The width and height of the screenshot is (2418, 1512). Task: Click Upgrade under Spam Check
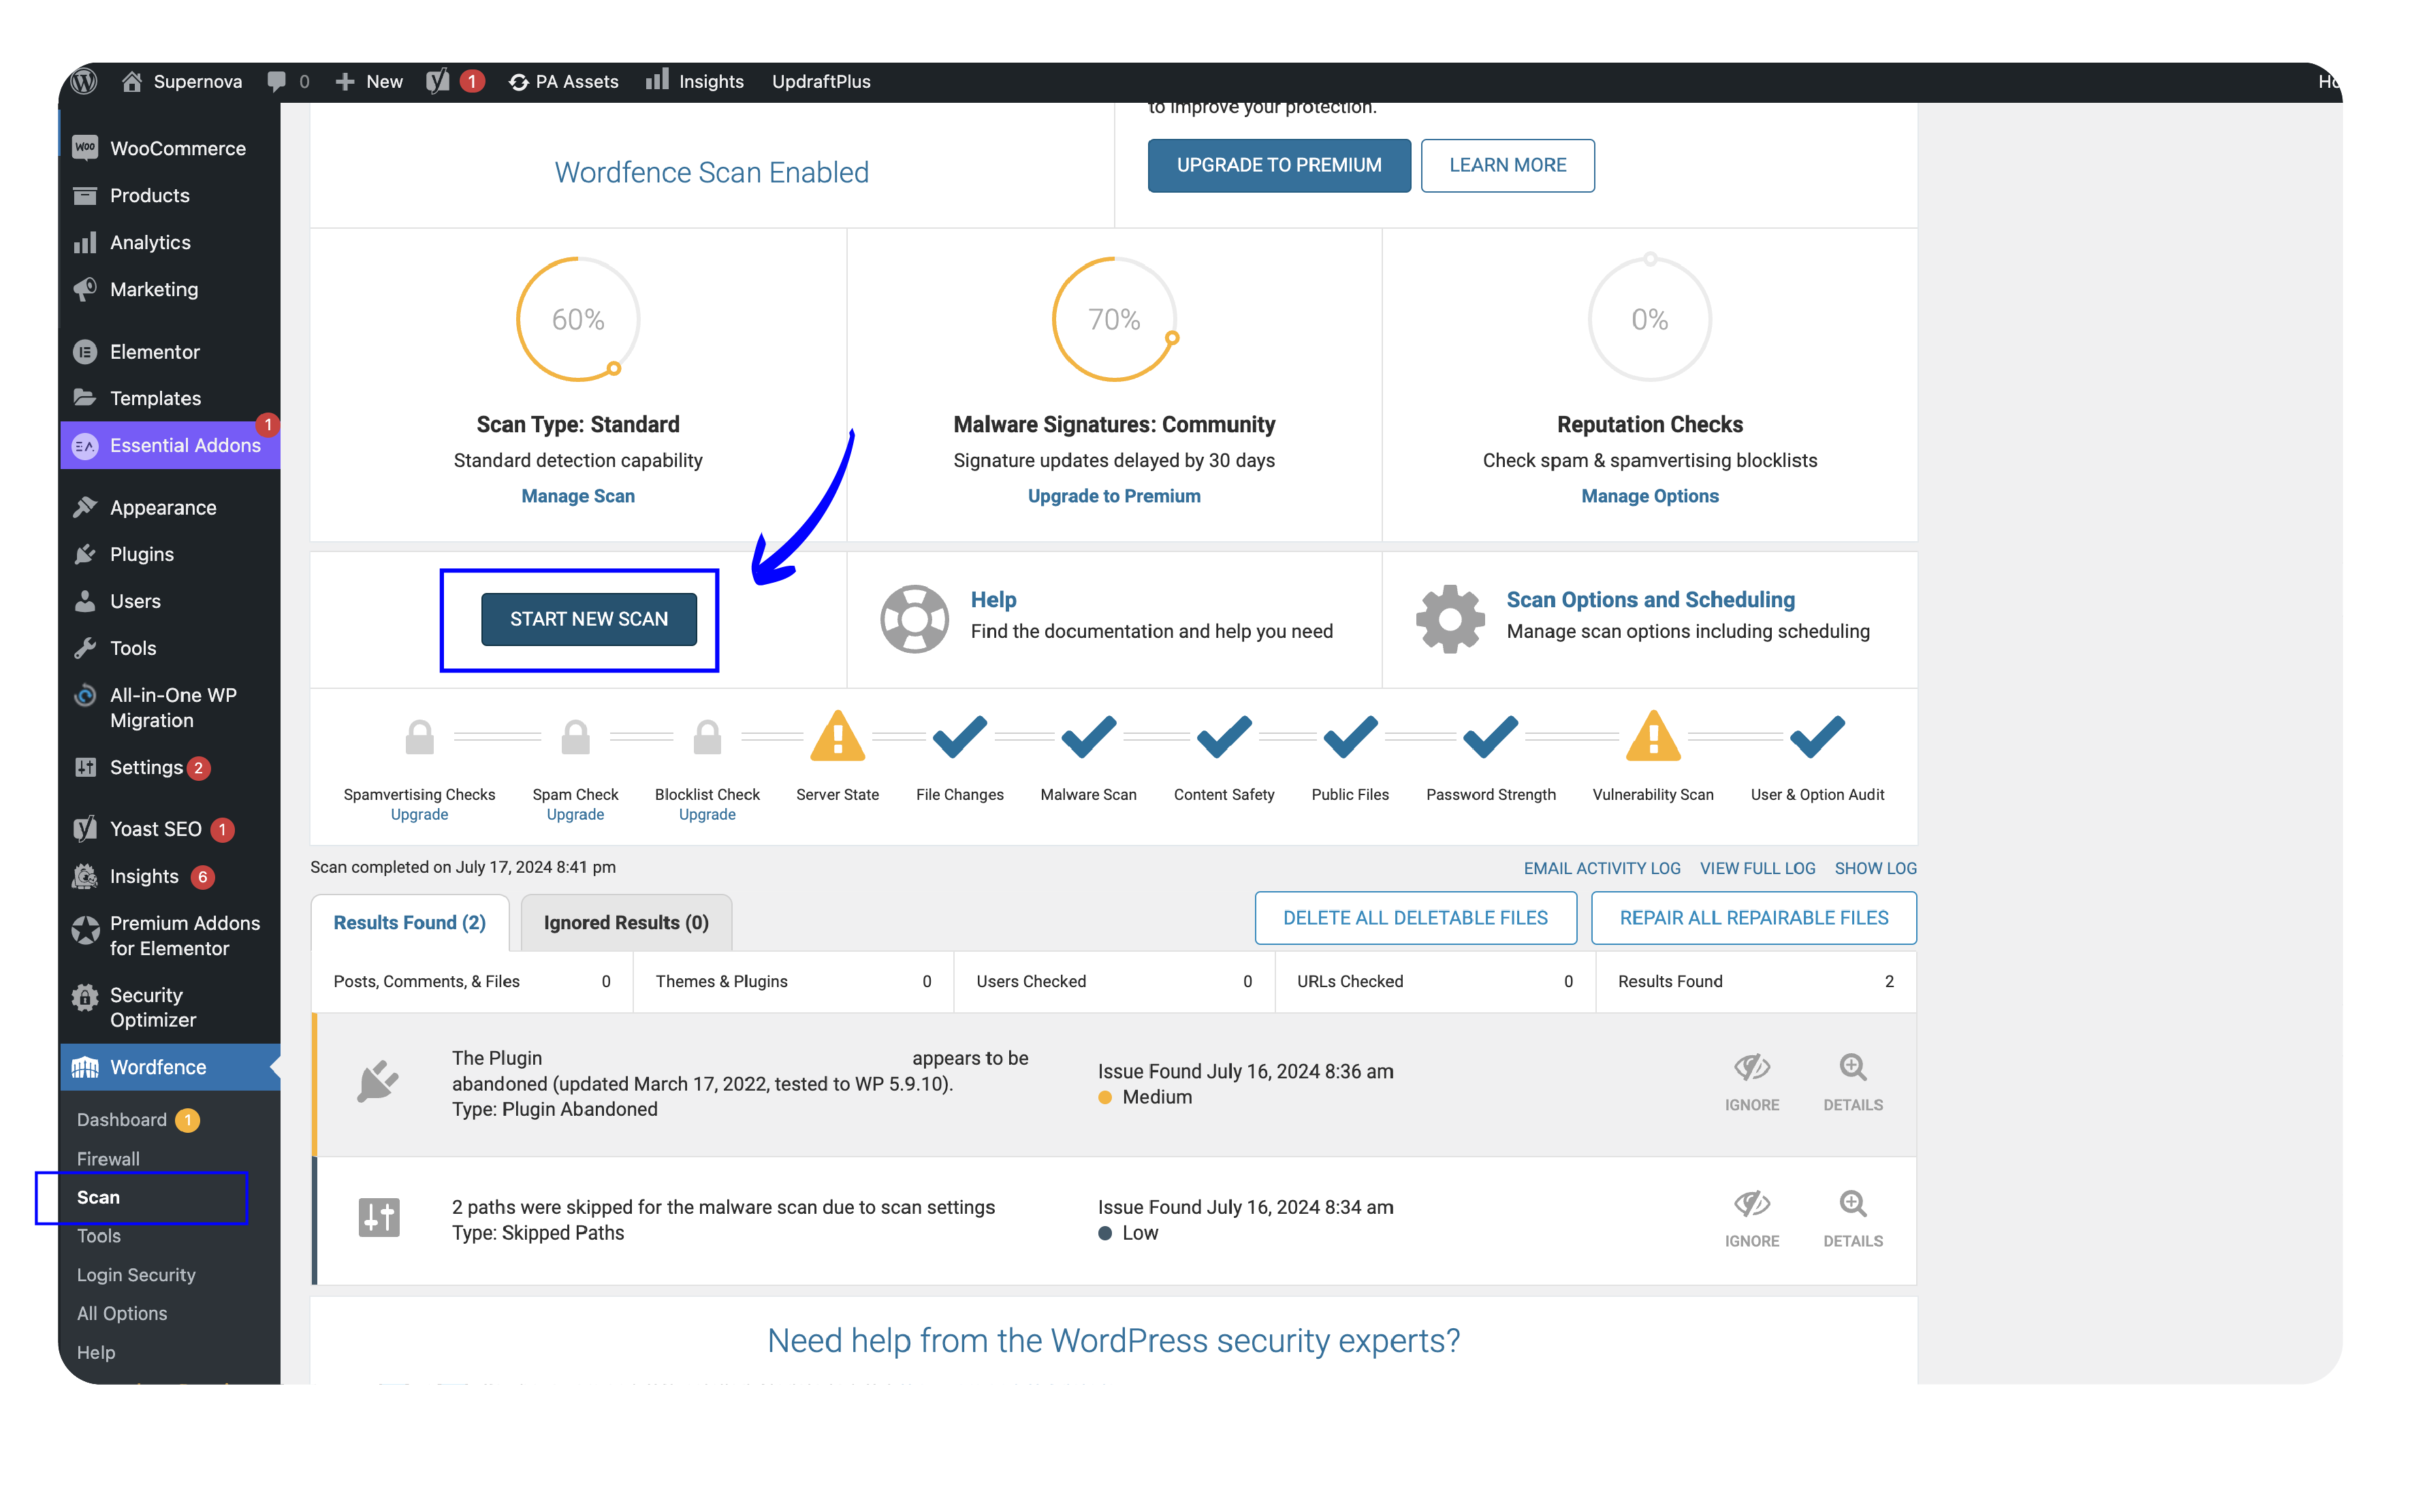tap(575, 814)
